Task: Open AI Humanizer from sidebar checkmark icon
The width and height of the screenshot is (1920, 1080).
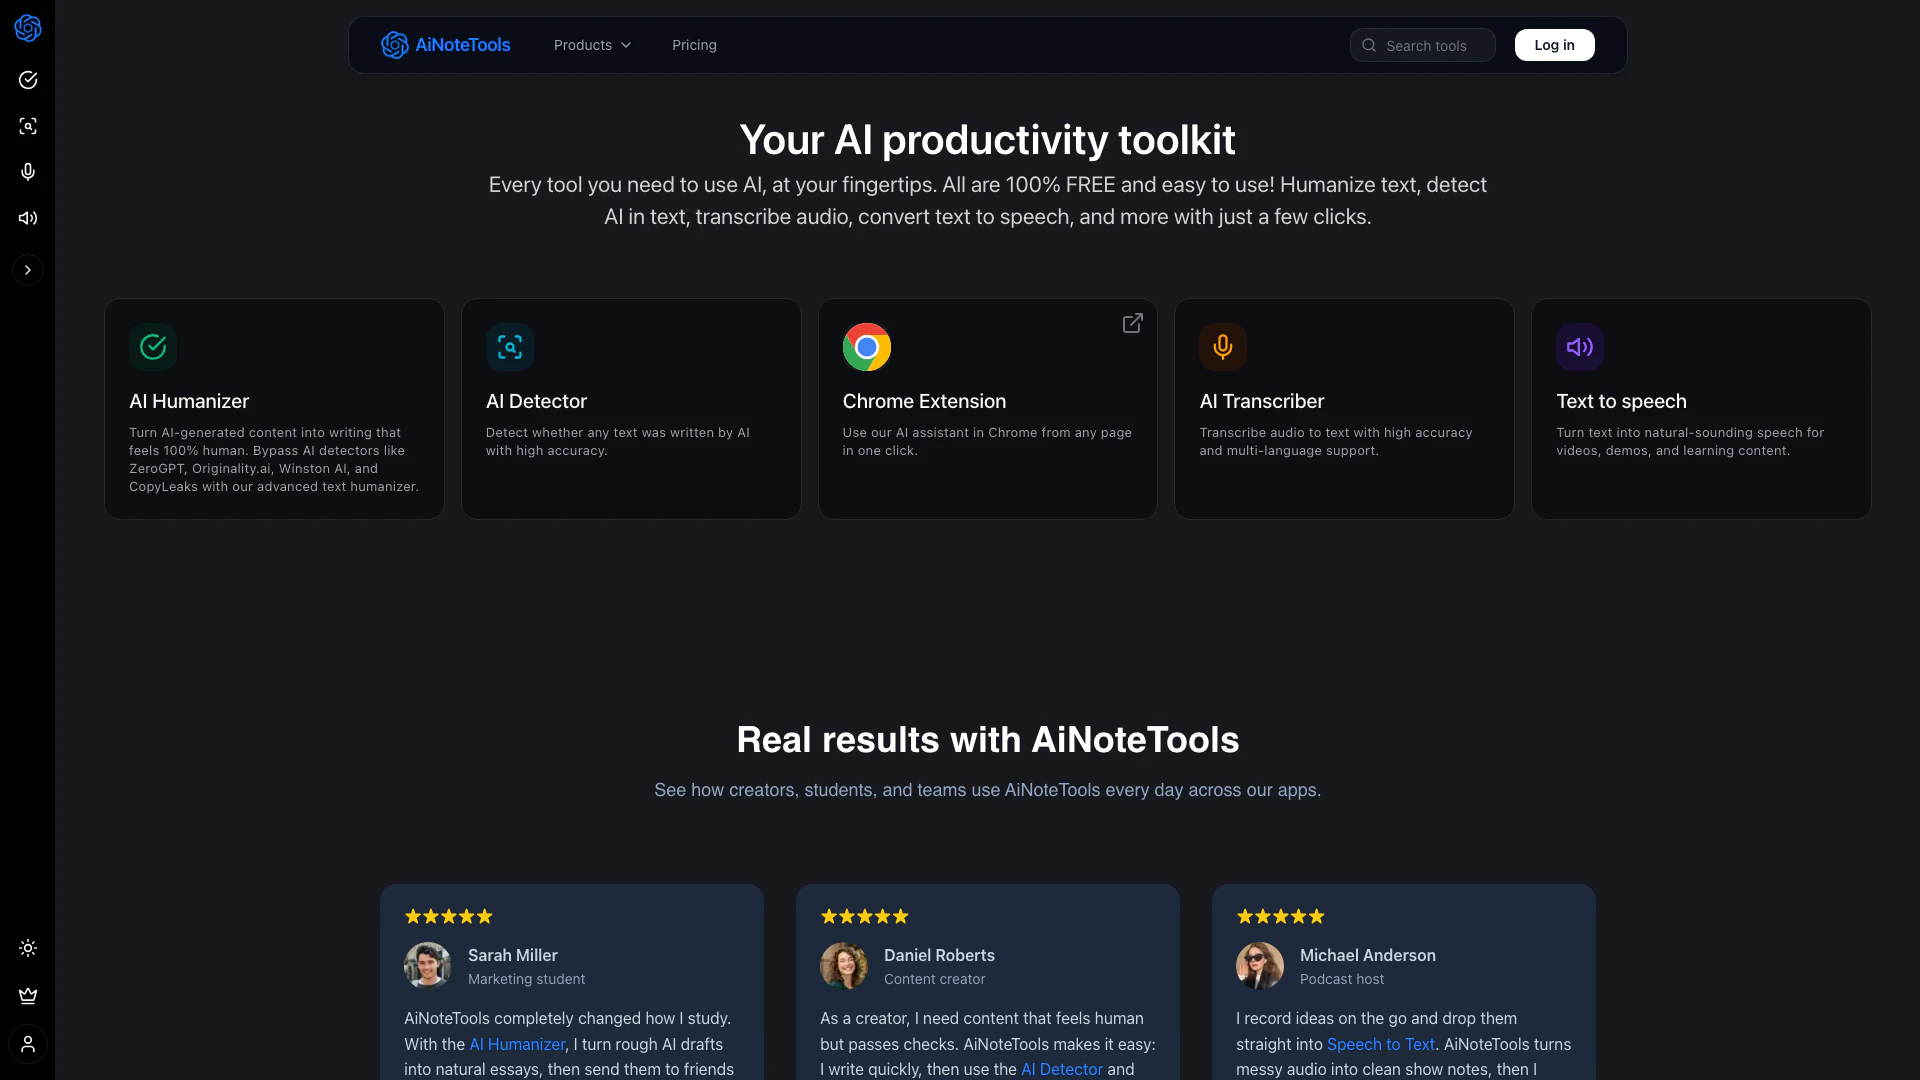Action: click(x=28, y=80)
